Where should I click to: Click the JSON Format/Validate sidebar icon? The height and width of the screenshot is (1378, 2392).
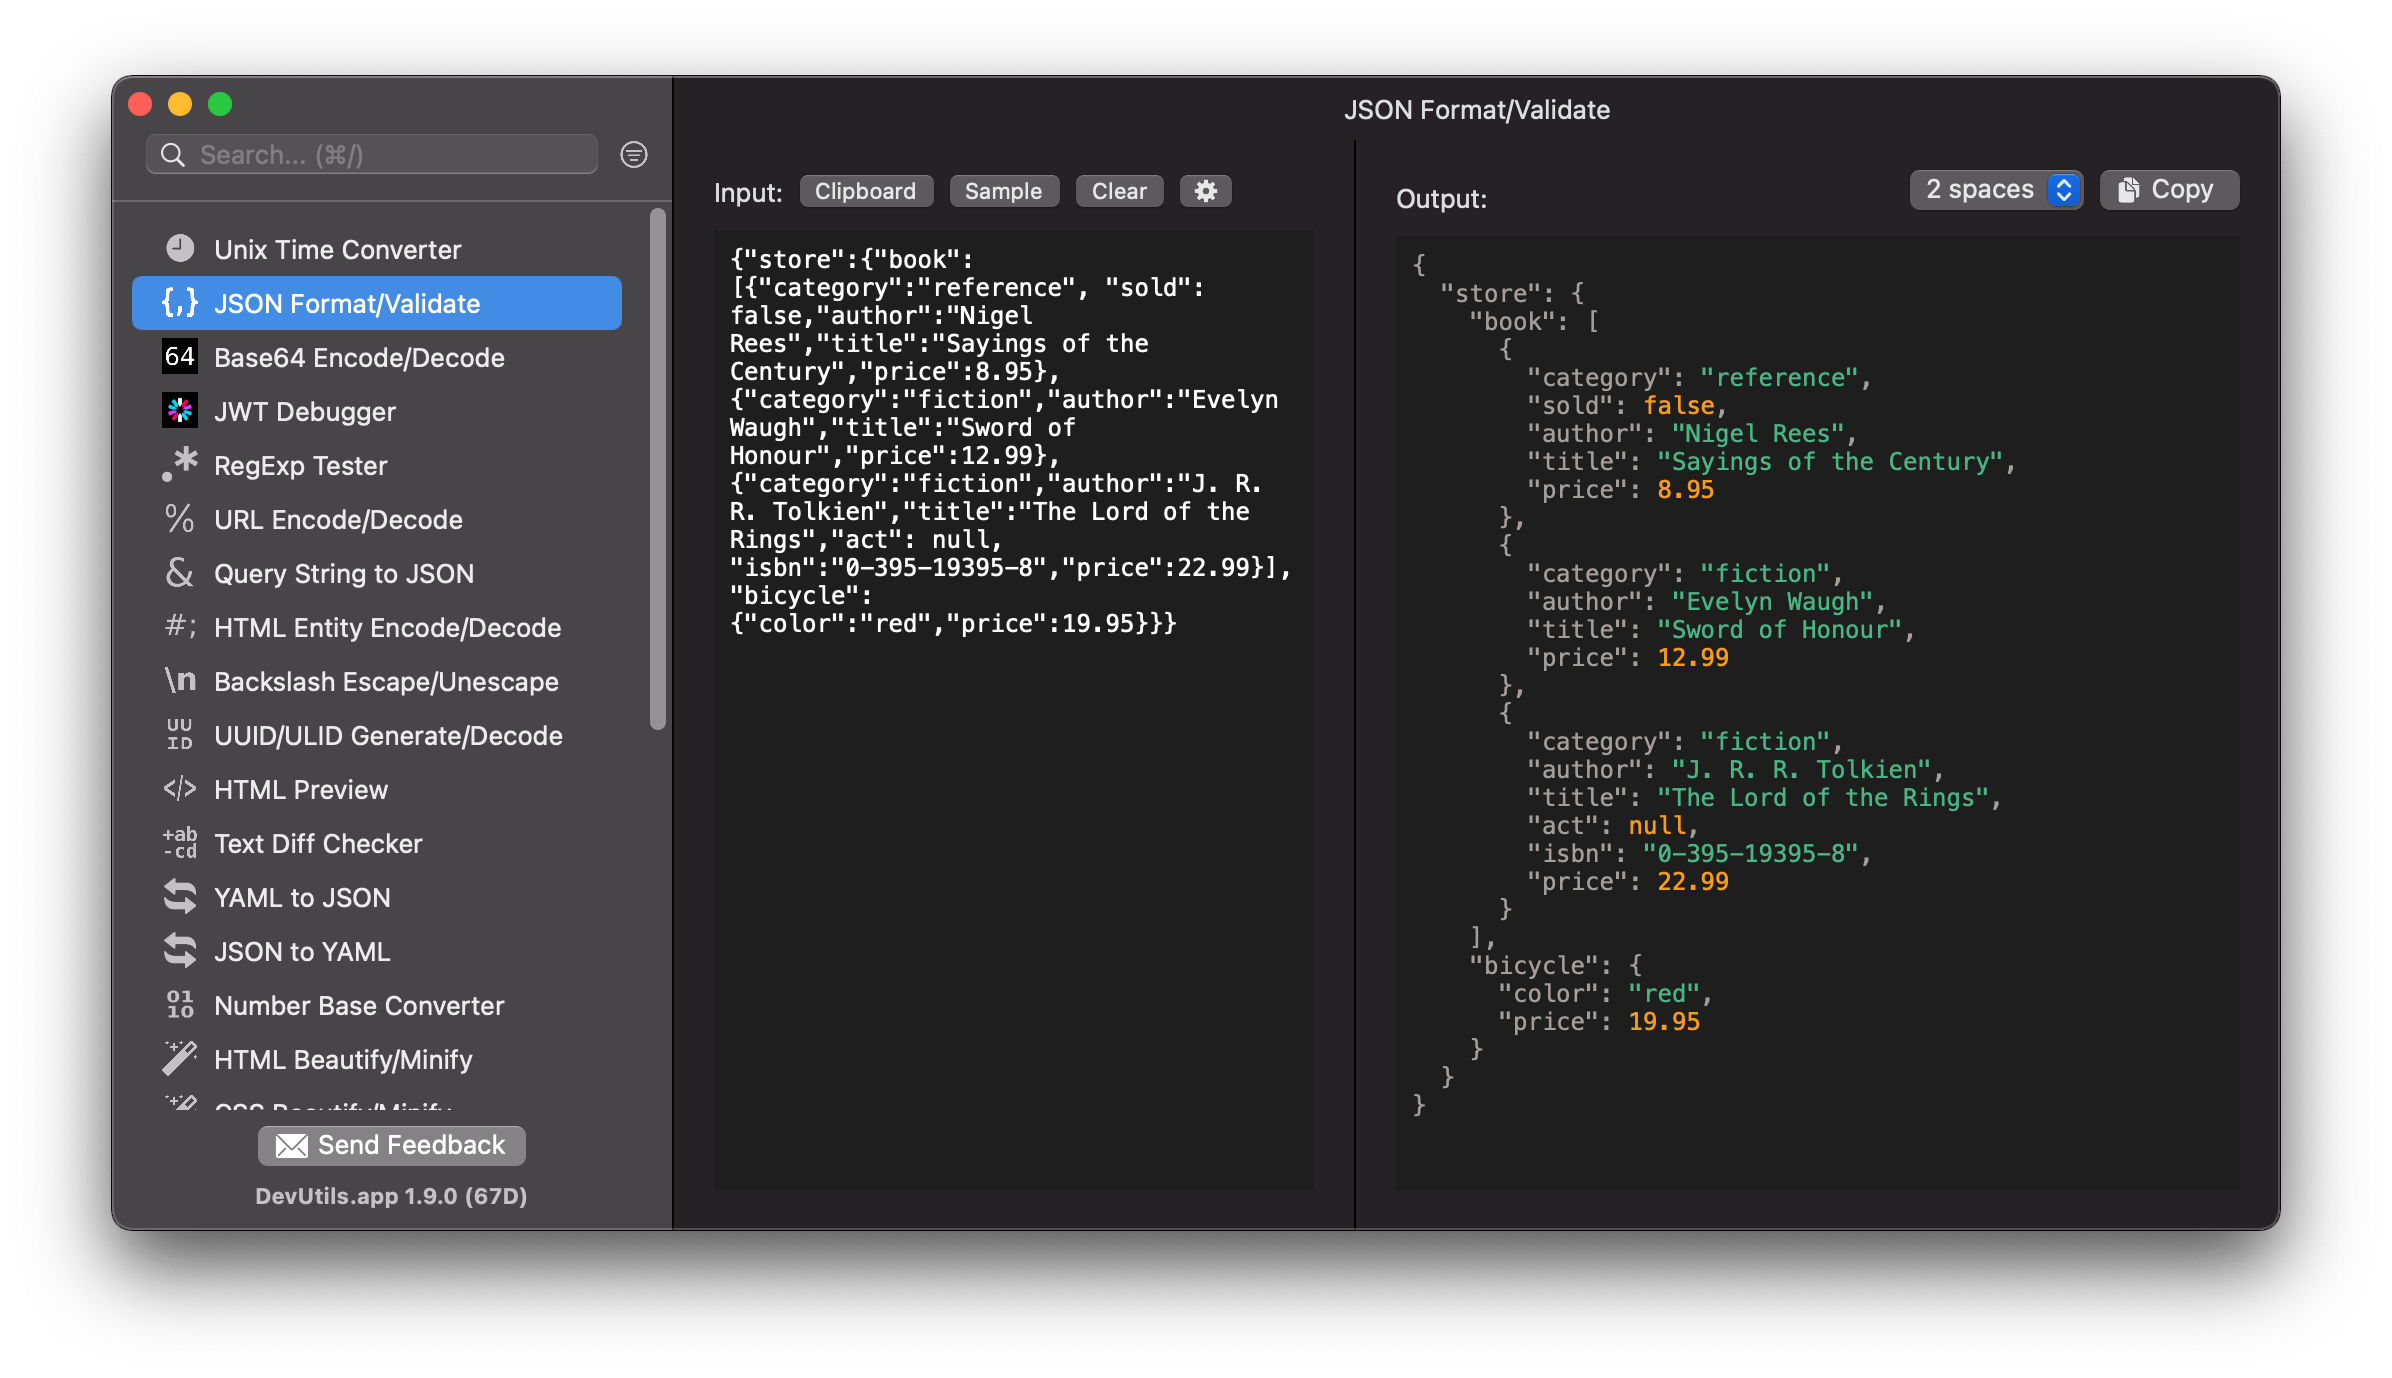click(182, 302)
